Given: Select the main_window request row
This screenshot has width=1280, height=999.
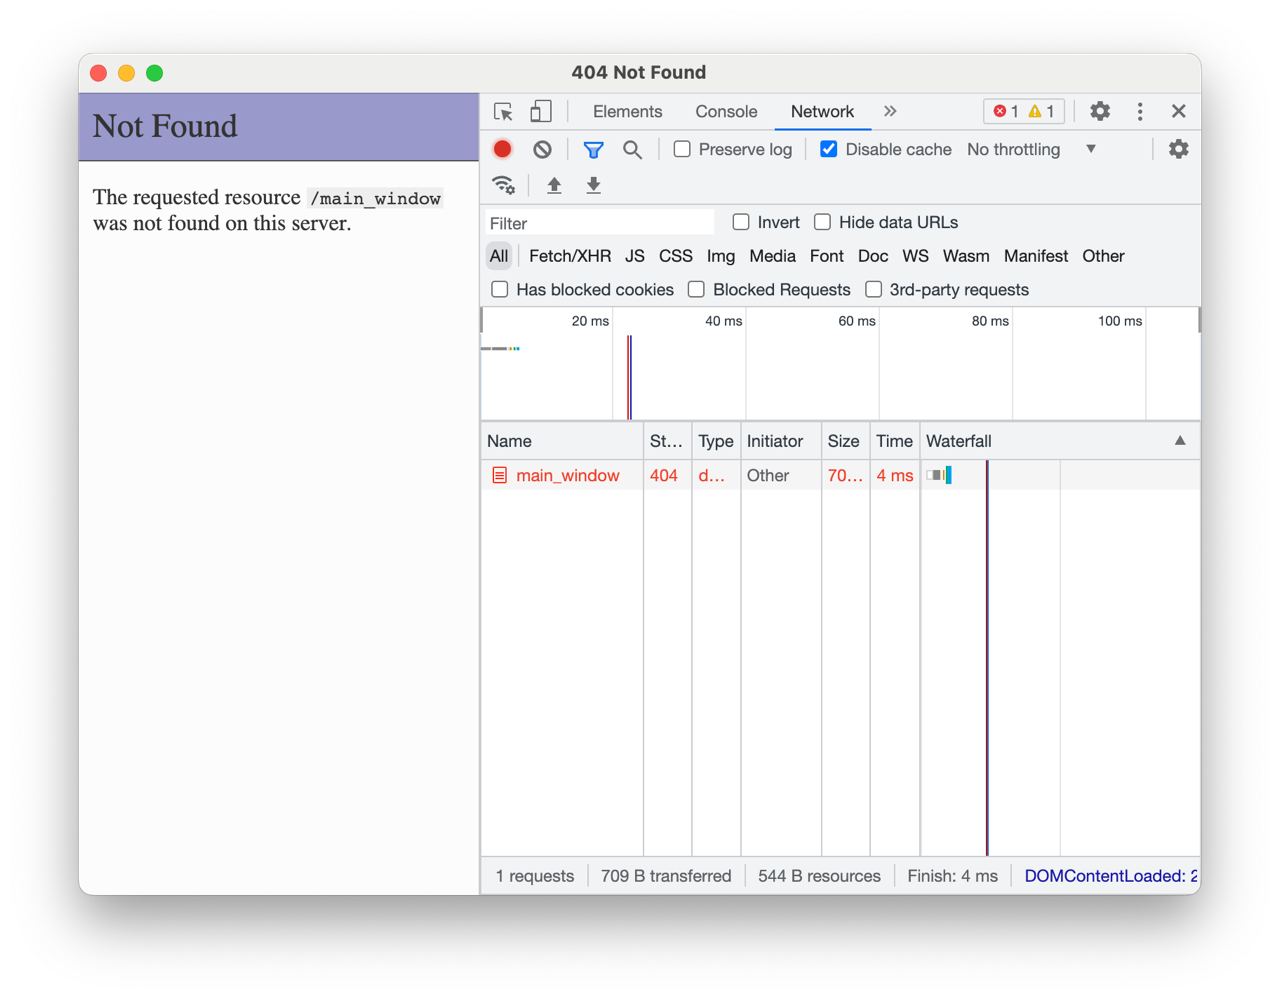Looking at the screenshot, I should [x=840, y=475].
